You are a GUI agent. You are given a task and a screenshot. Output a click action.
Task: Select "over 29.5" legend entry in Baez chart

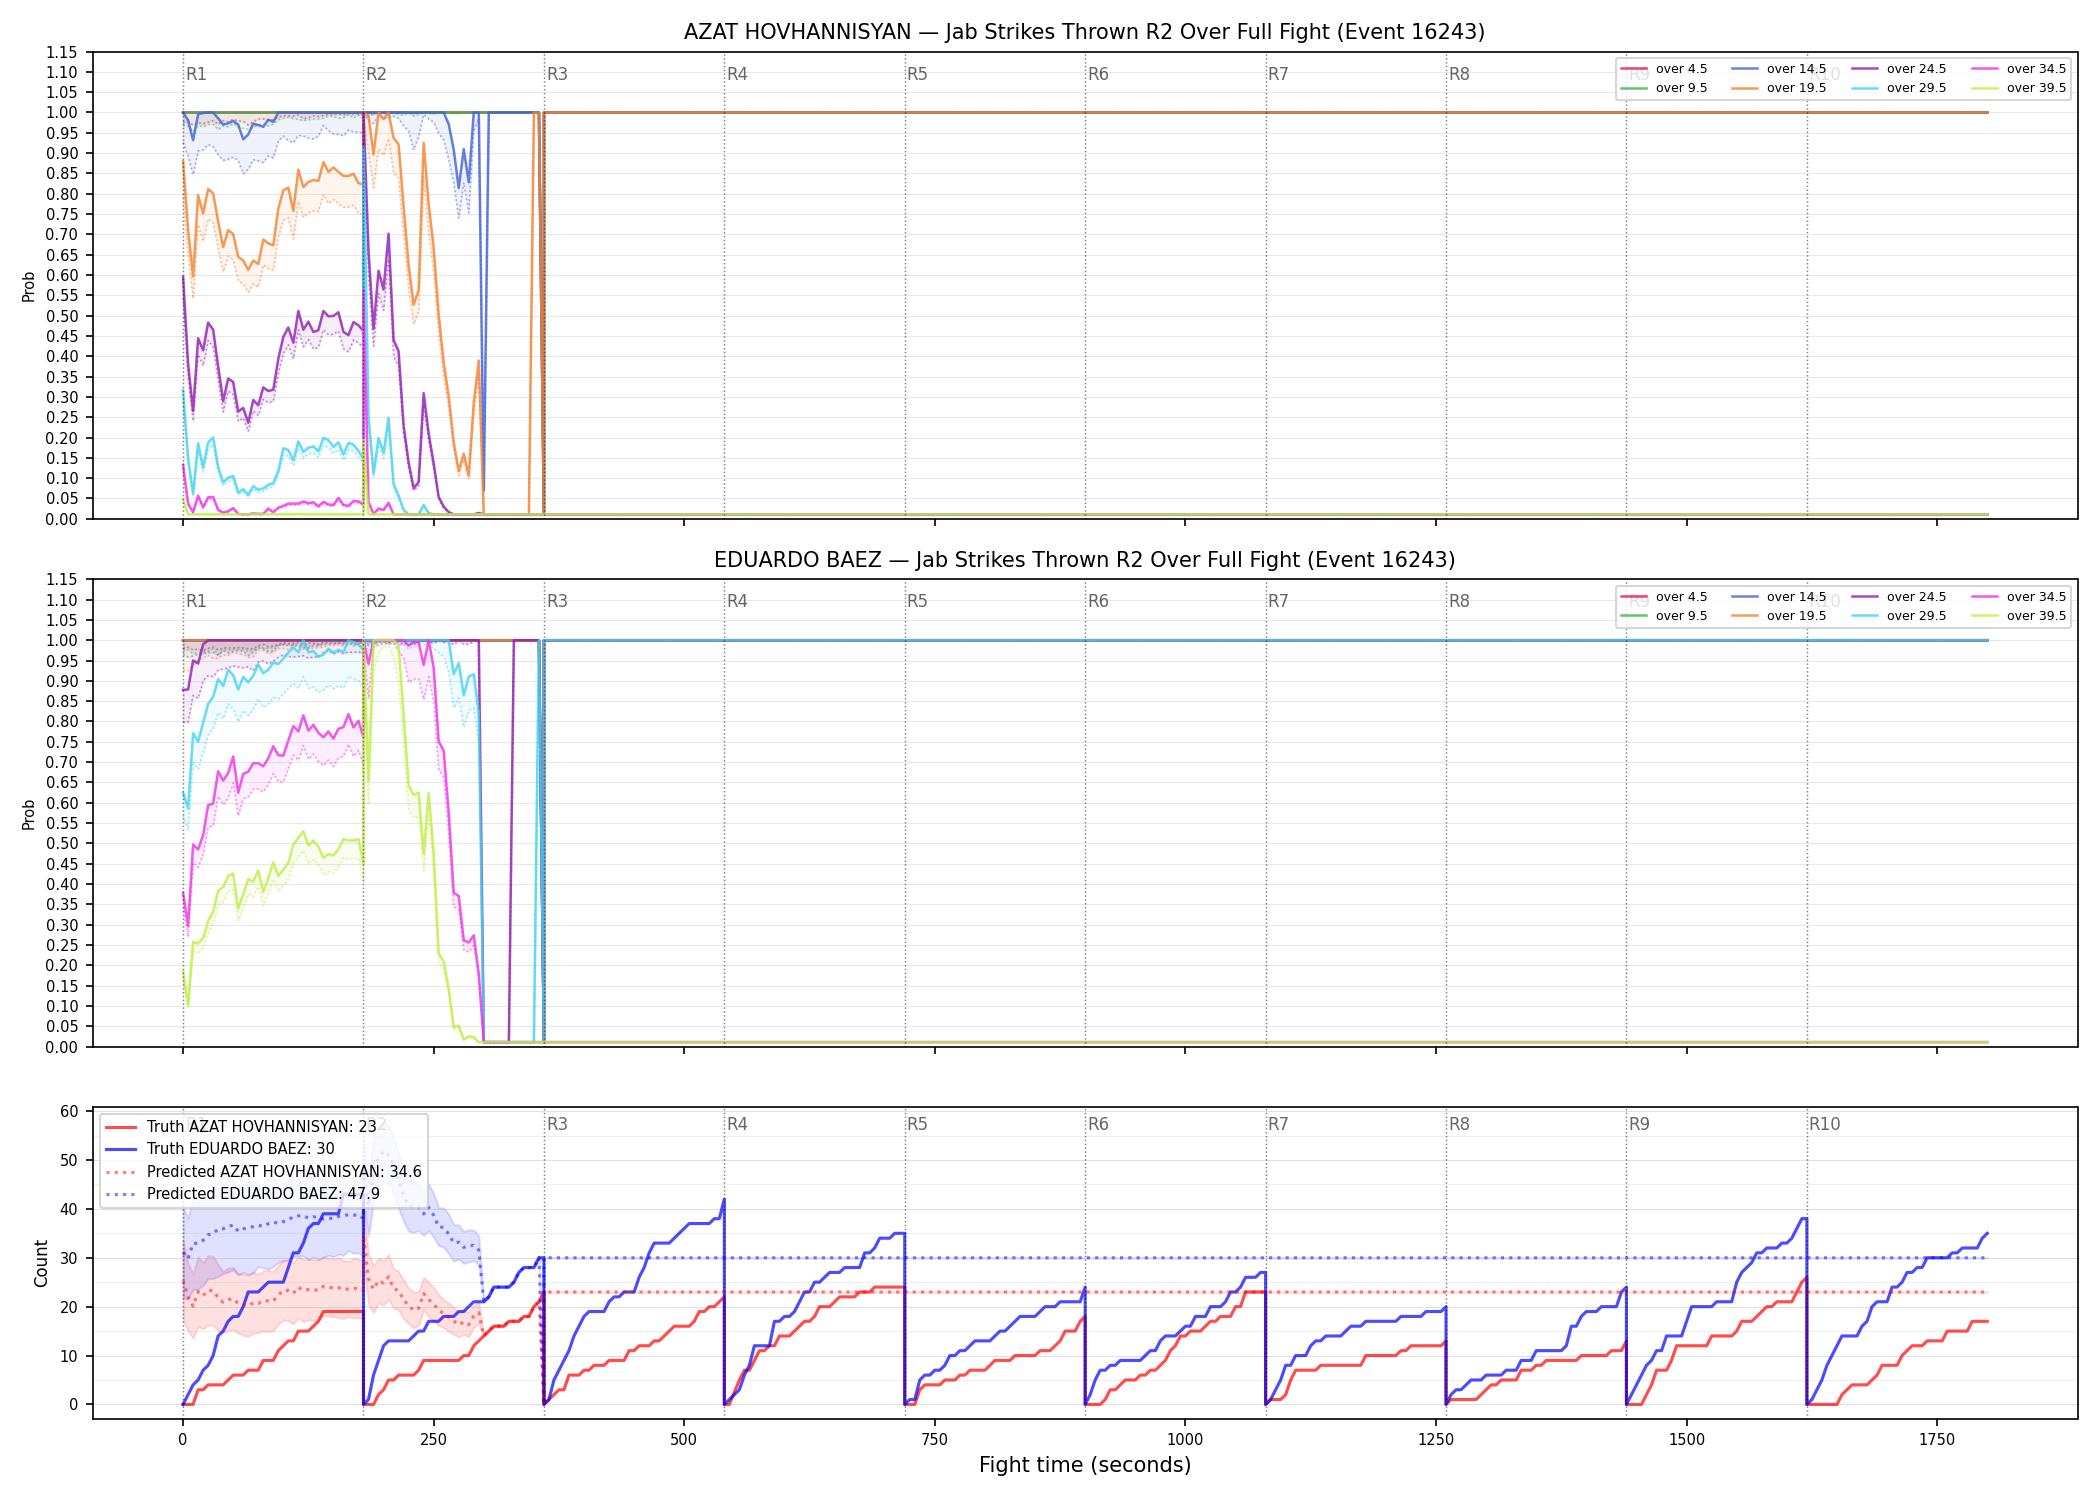[1898, 616]
